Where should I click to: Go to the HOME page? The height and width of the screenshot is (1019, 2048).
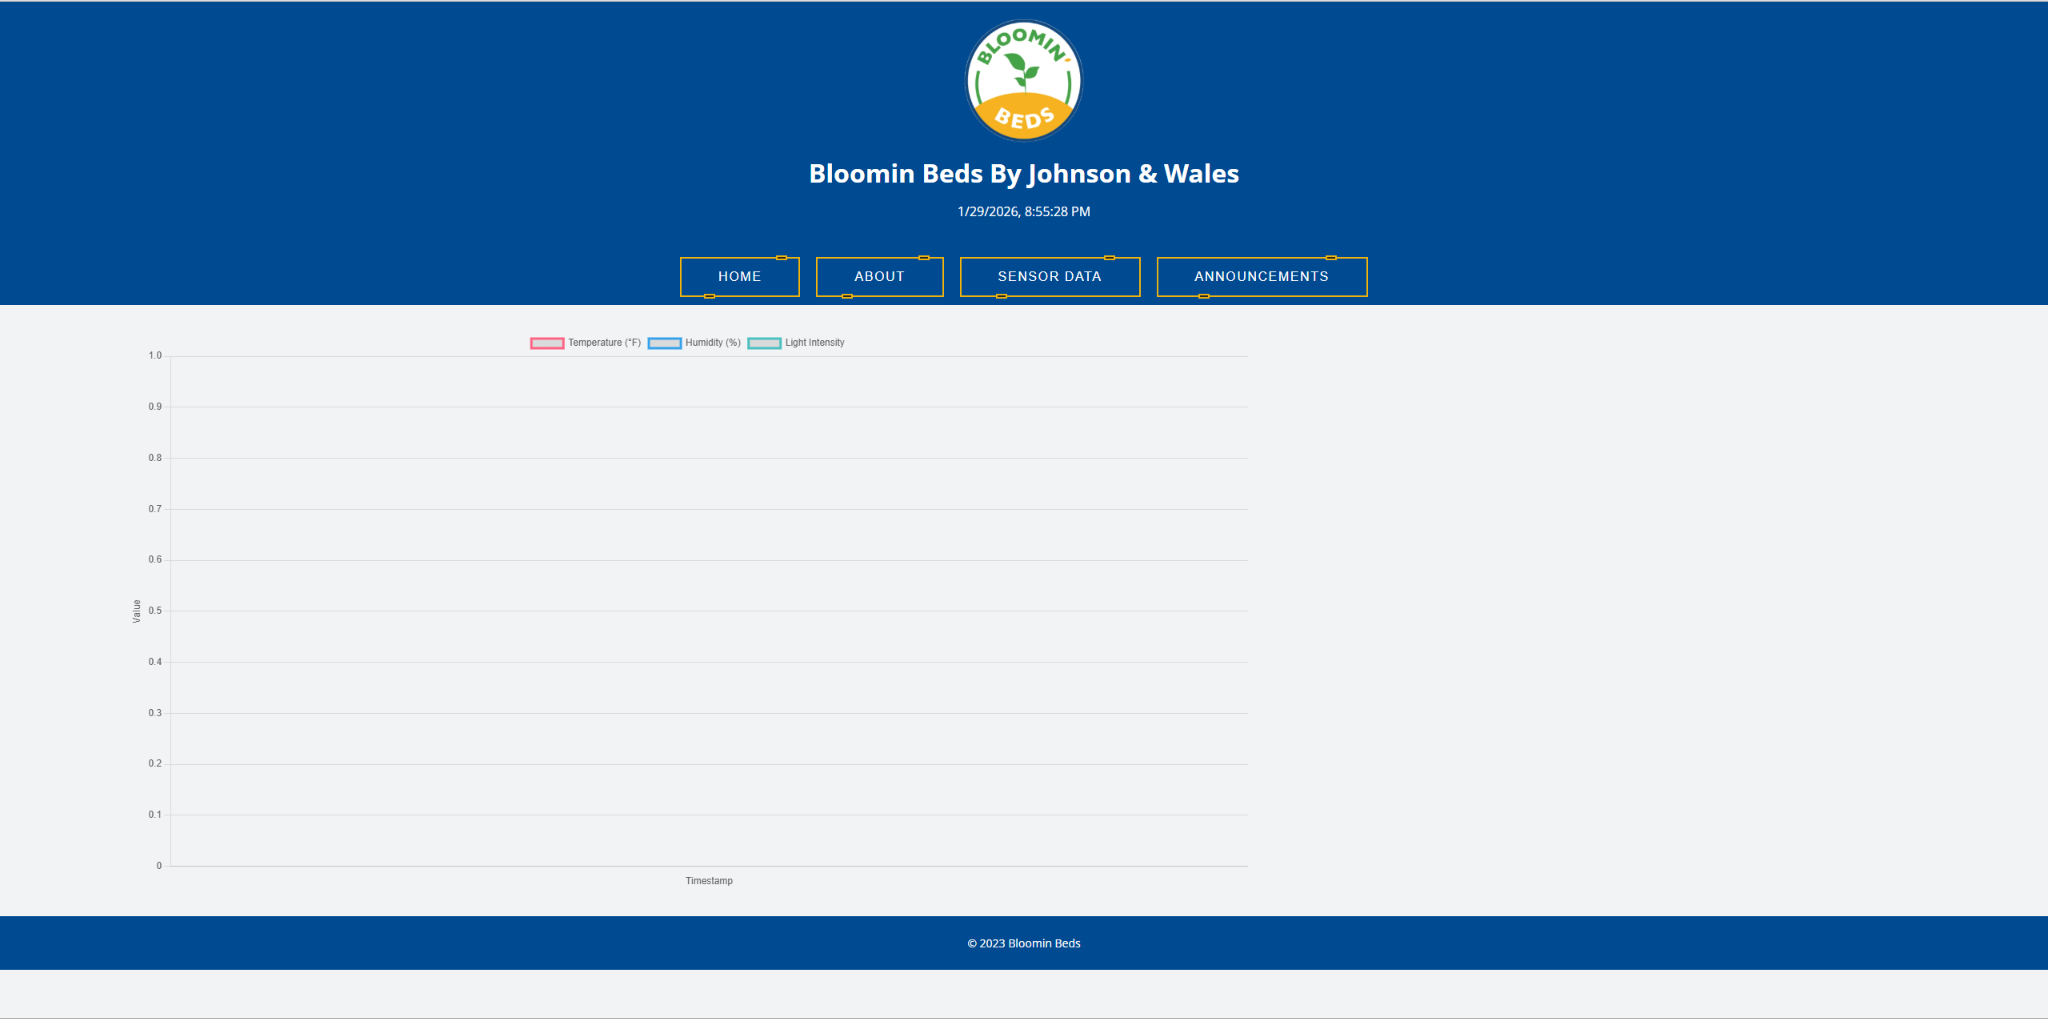(x=740, y=277)
